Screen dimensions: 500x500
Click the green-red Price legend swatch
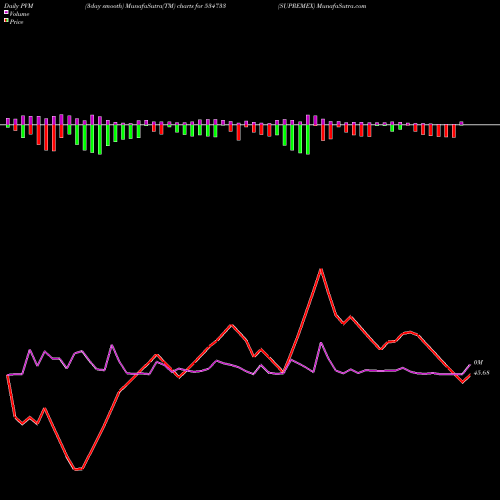click(x=6, y=21)
